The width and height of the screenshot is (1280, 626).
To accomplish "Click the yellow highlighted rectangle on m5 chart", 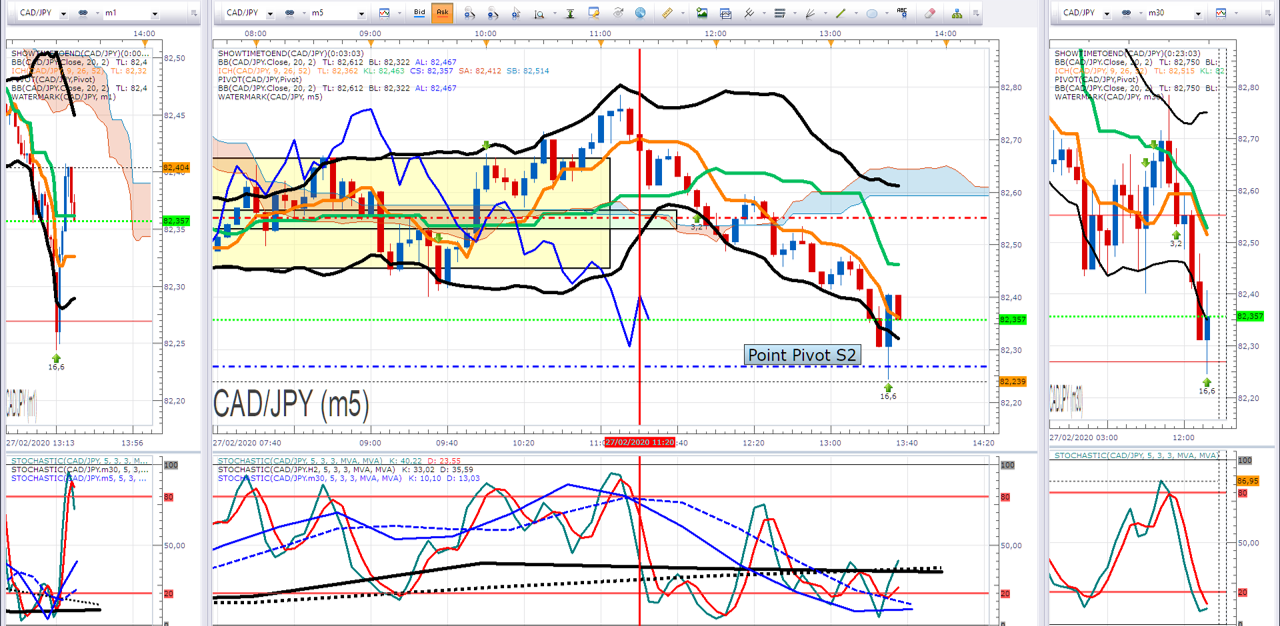I will 411,212.
